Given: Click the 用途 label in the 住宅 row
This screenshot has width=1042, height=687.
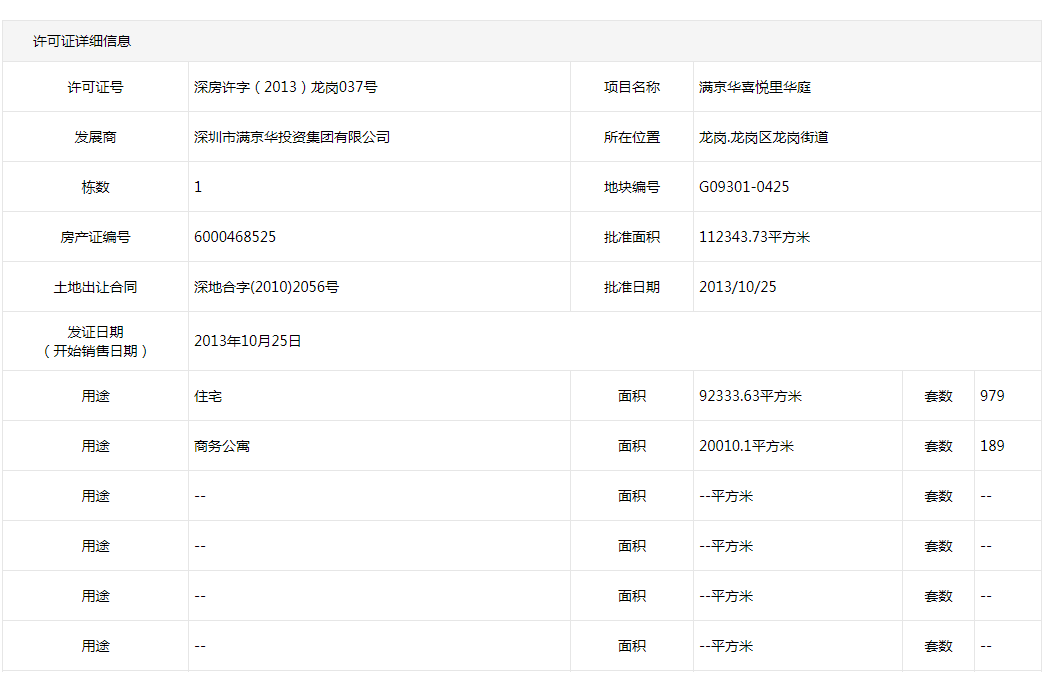Looking at the screenshot, I should coord(95,396).
